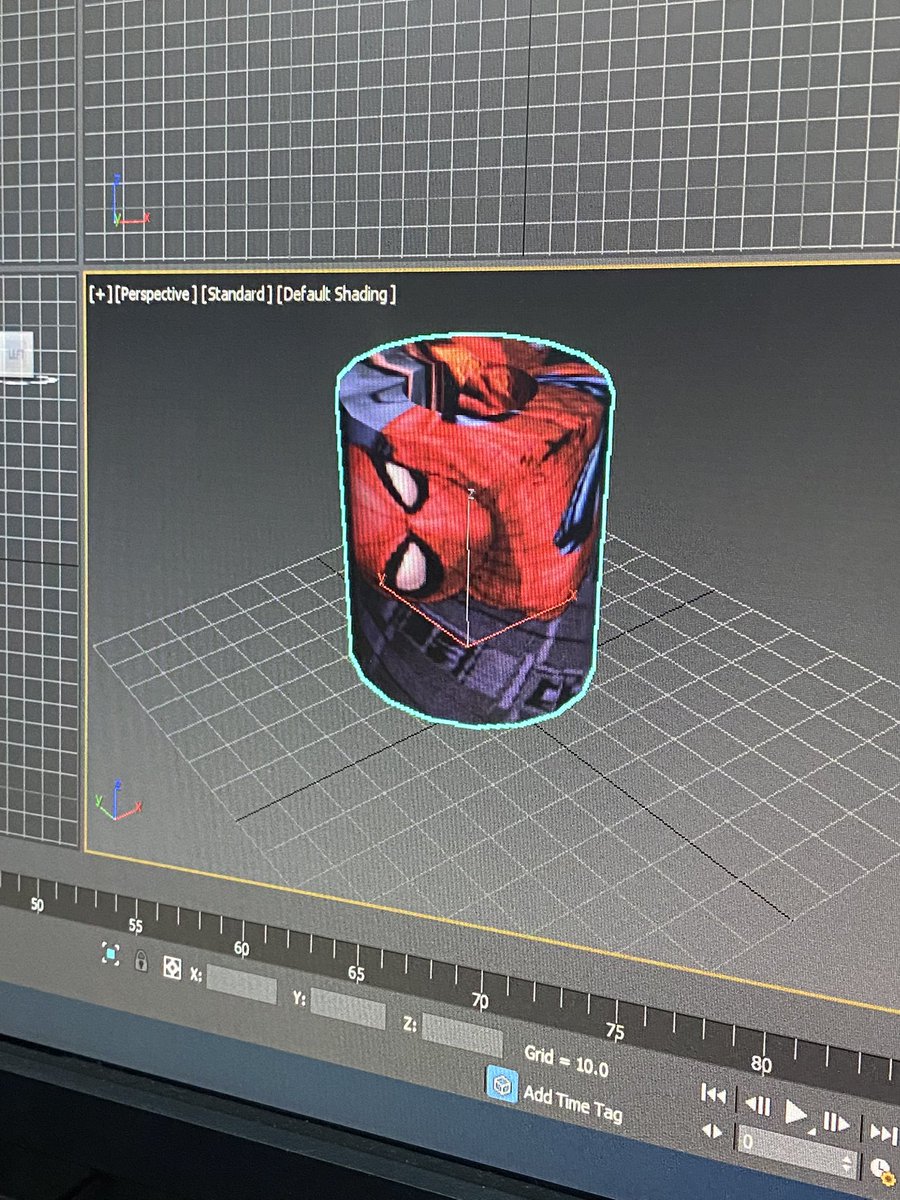Click the Z coordinate input field
Screen dimensions: 900x1200
462,1036
